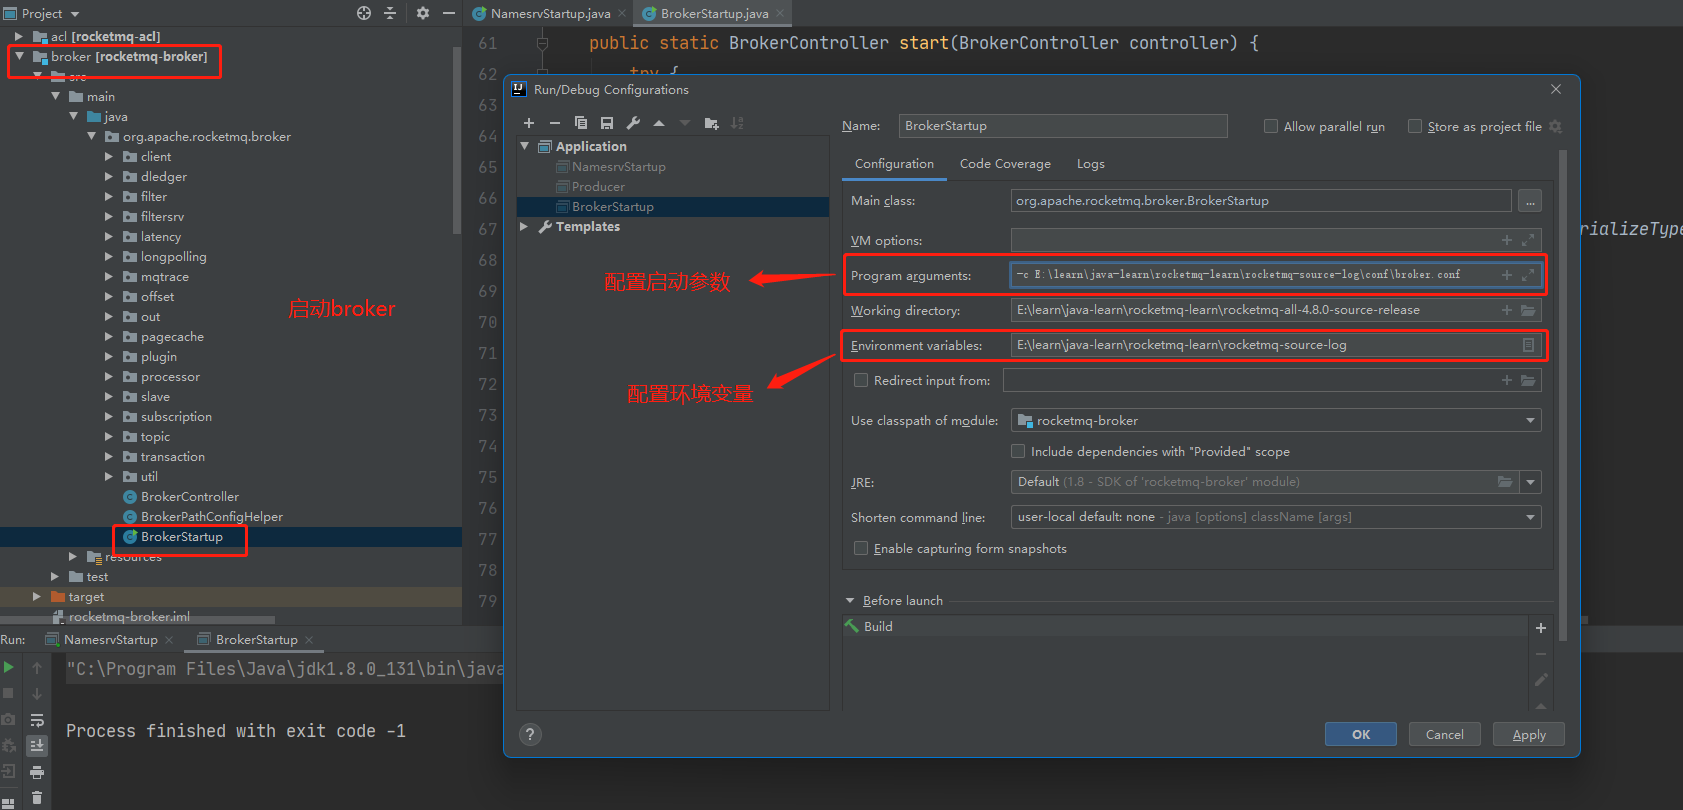Screen dimensions: 1683x810
Task: Open edit templates wrench in dialog toolbar
Action: point(633,123)
